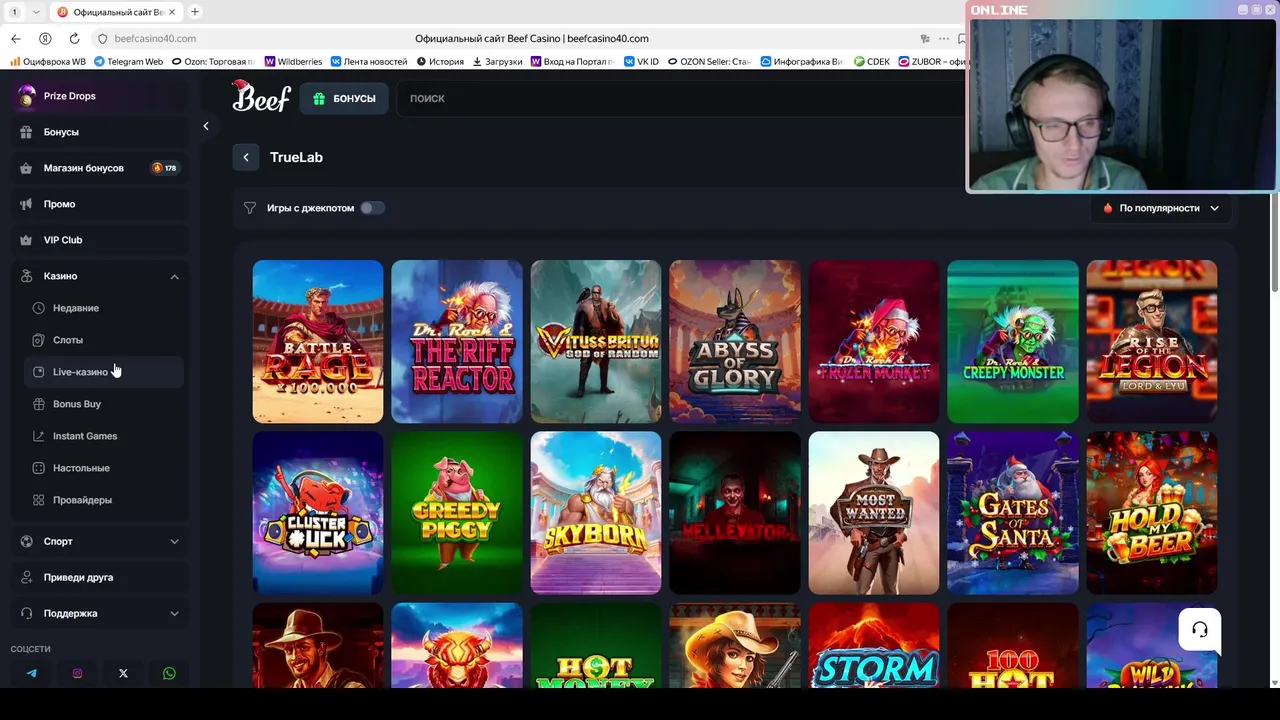Open Skyborn game thumbnail
The height and width of the screenshot is (720, 1280).
point(596,513)
